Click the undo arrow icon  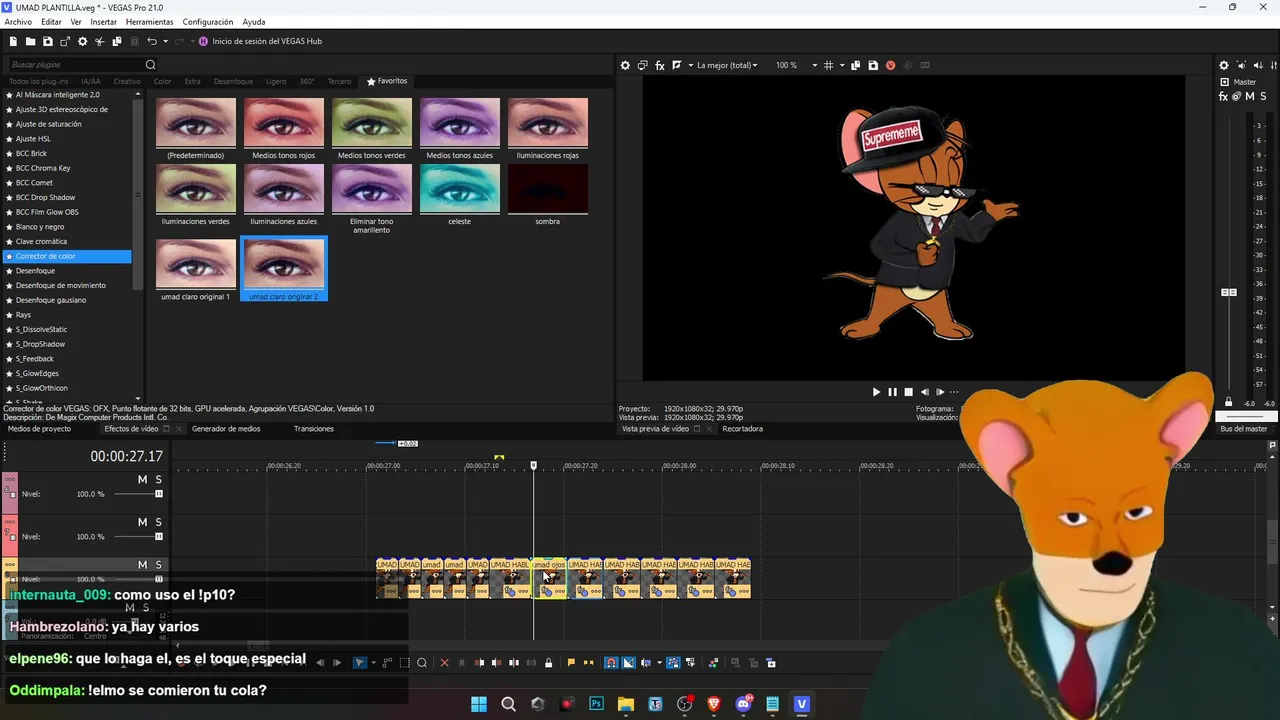[152, 41]
